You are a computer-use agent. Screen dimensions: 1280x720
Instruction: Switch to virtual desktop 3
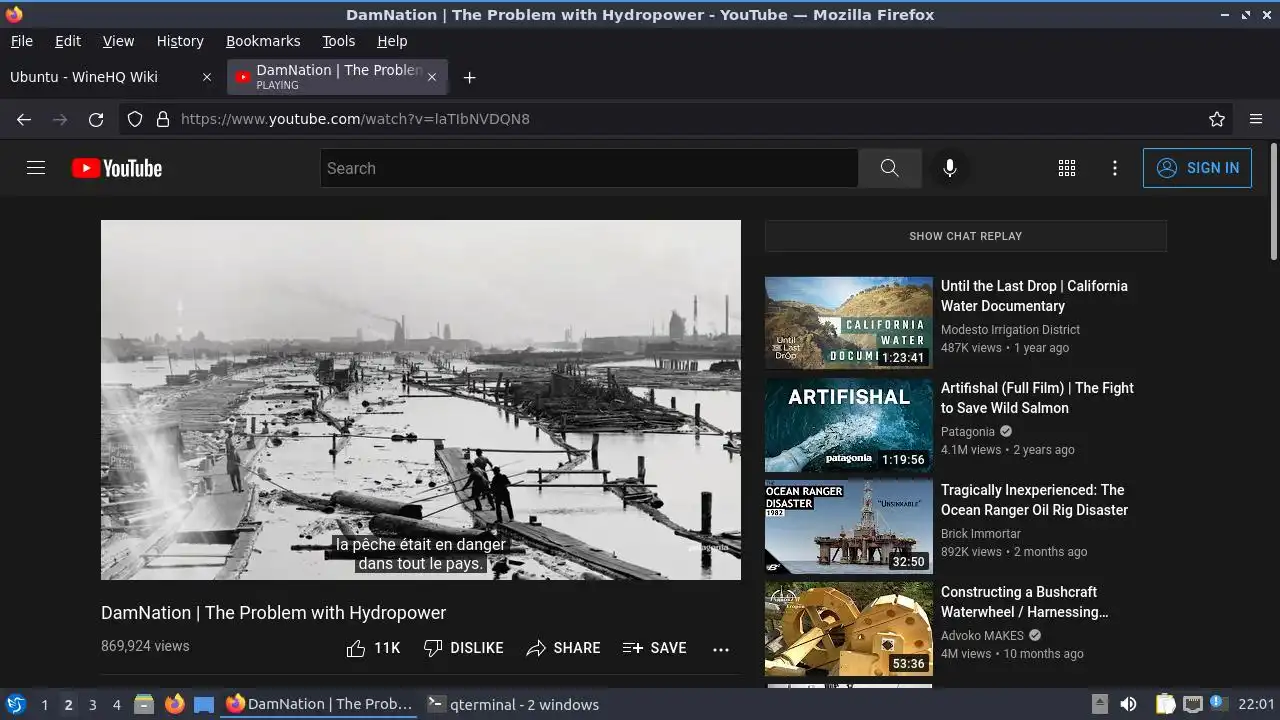(92, 704)
